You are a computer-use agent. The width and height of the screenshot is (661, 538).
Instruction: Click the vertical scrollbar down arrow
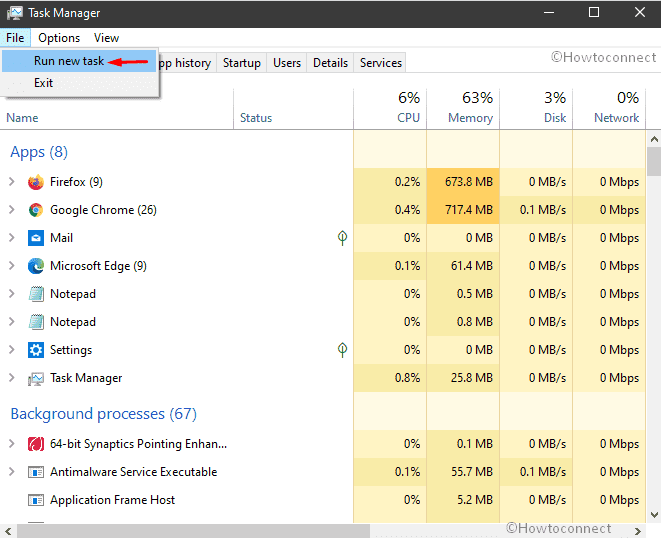[654, 515]
